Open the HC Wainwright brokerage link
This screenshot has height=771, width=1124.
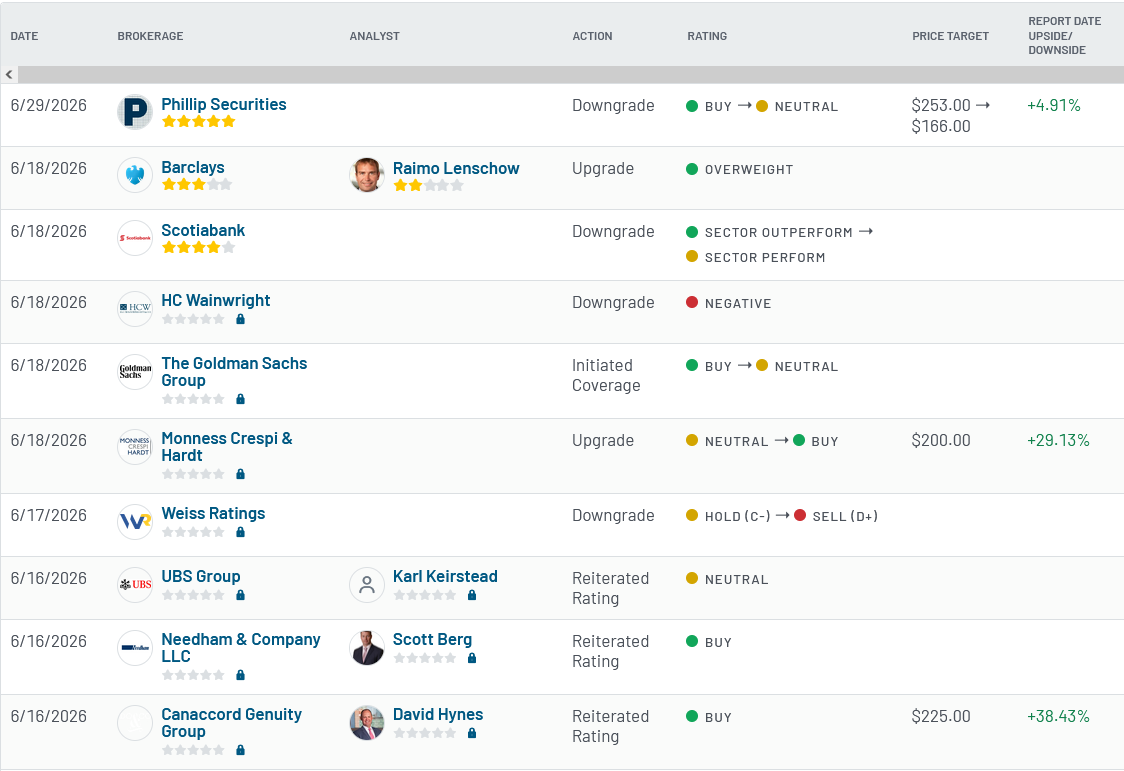(x=216, y=300)
